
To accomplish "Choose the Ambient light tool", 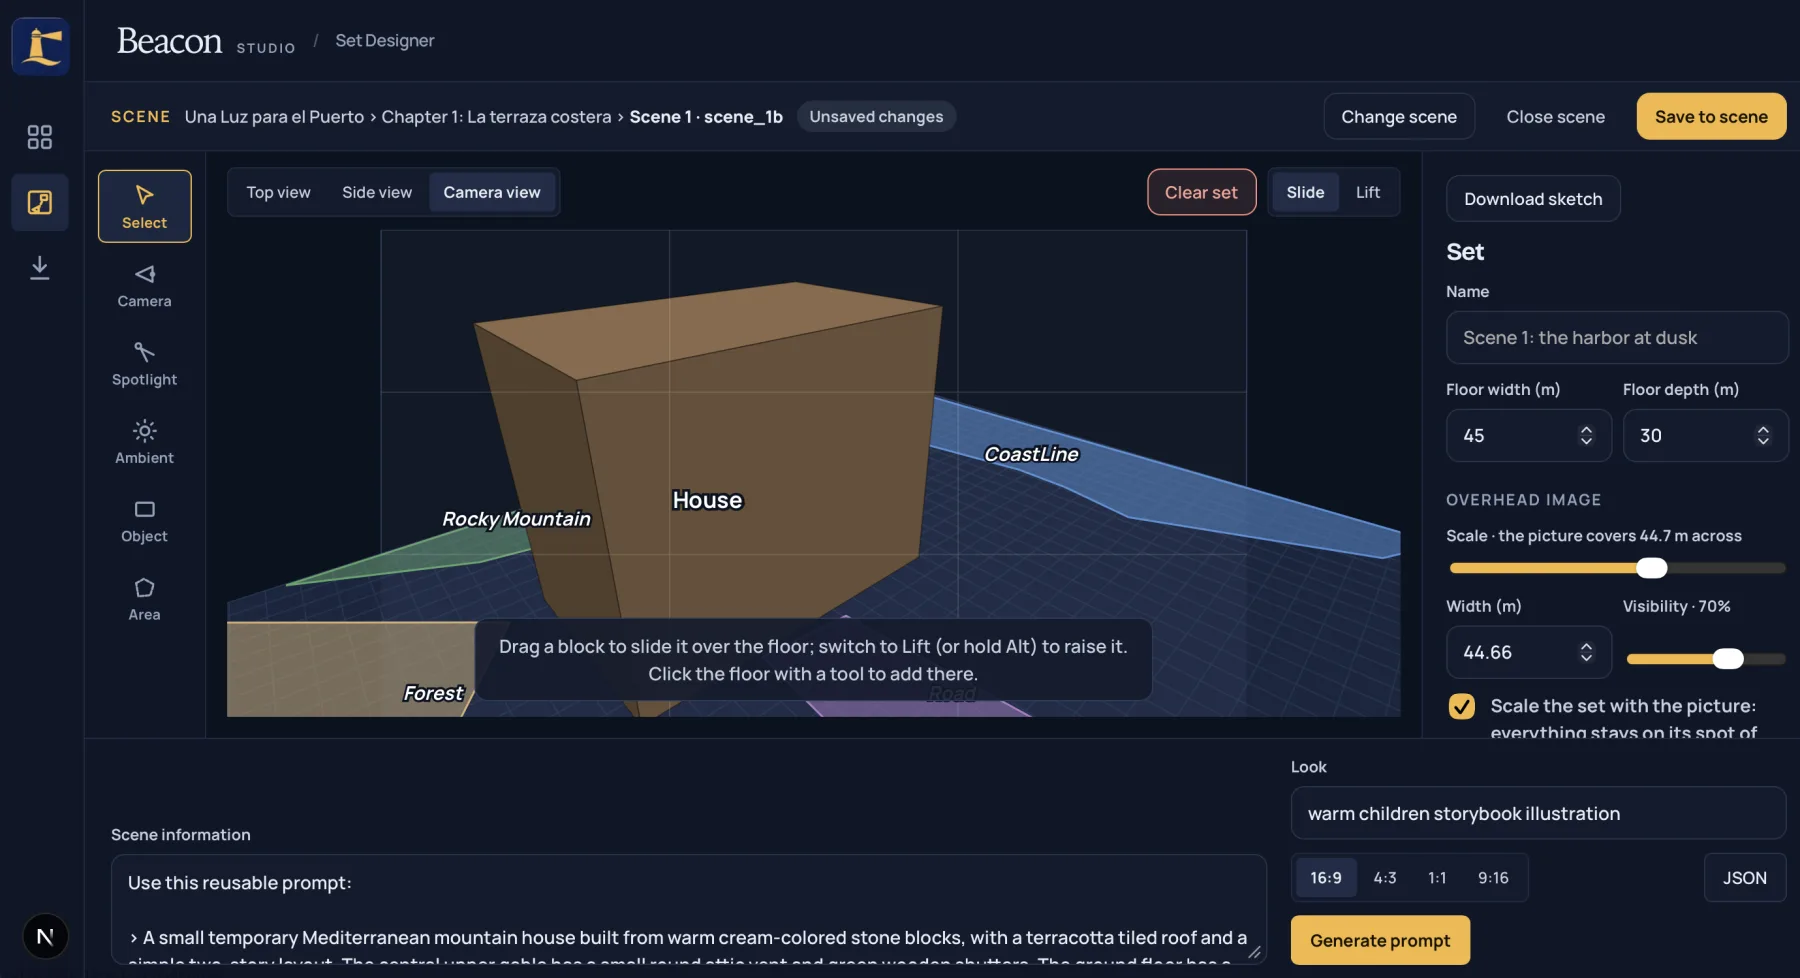I will [145, 442].
